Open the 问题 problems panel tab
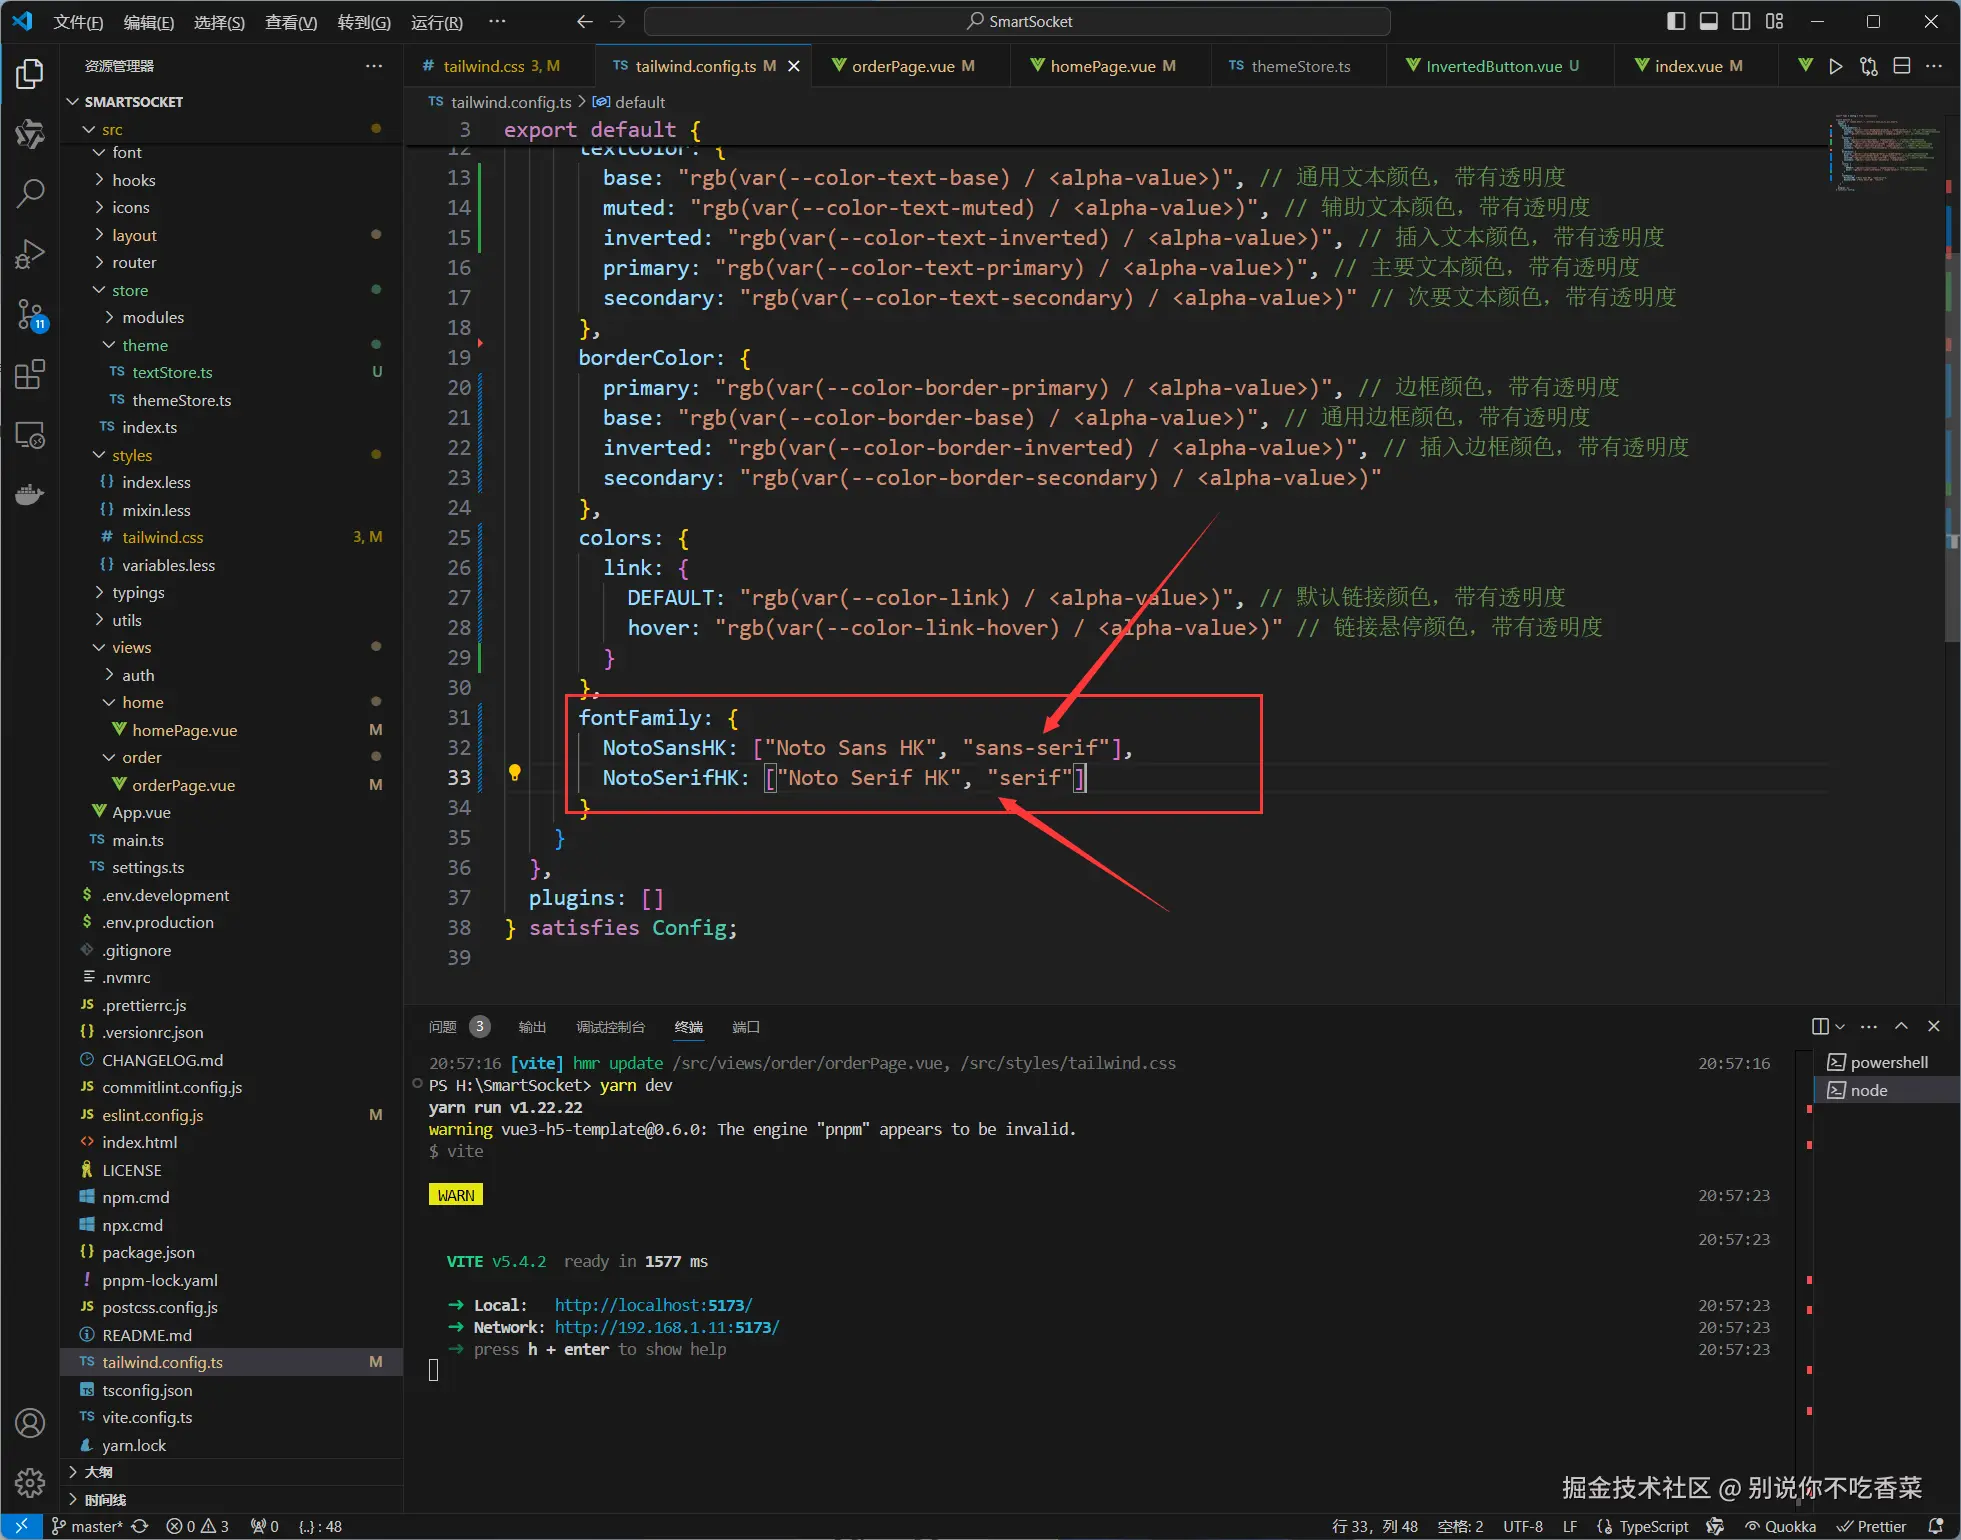The height and width of the screenshot is (1540, 1961). click(442, 1027)
